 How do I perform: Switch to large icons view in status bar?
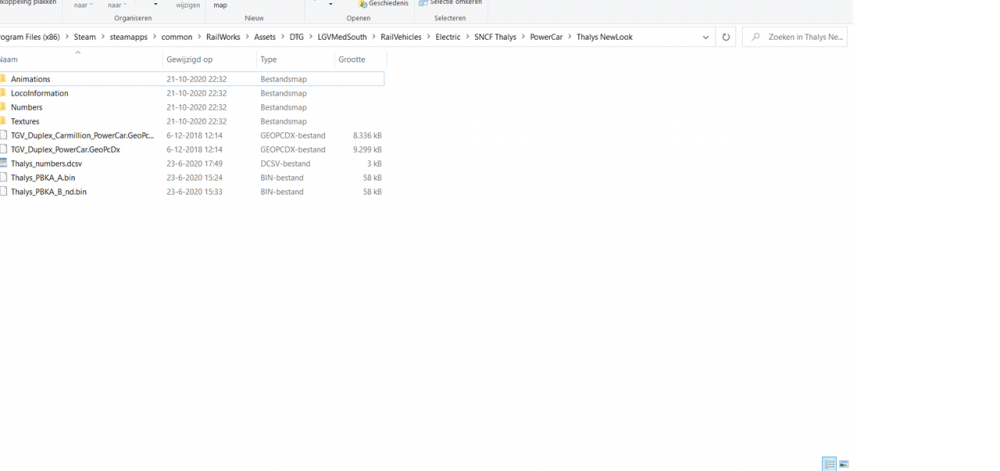pos(844,464)
